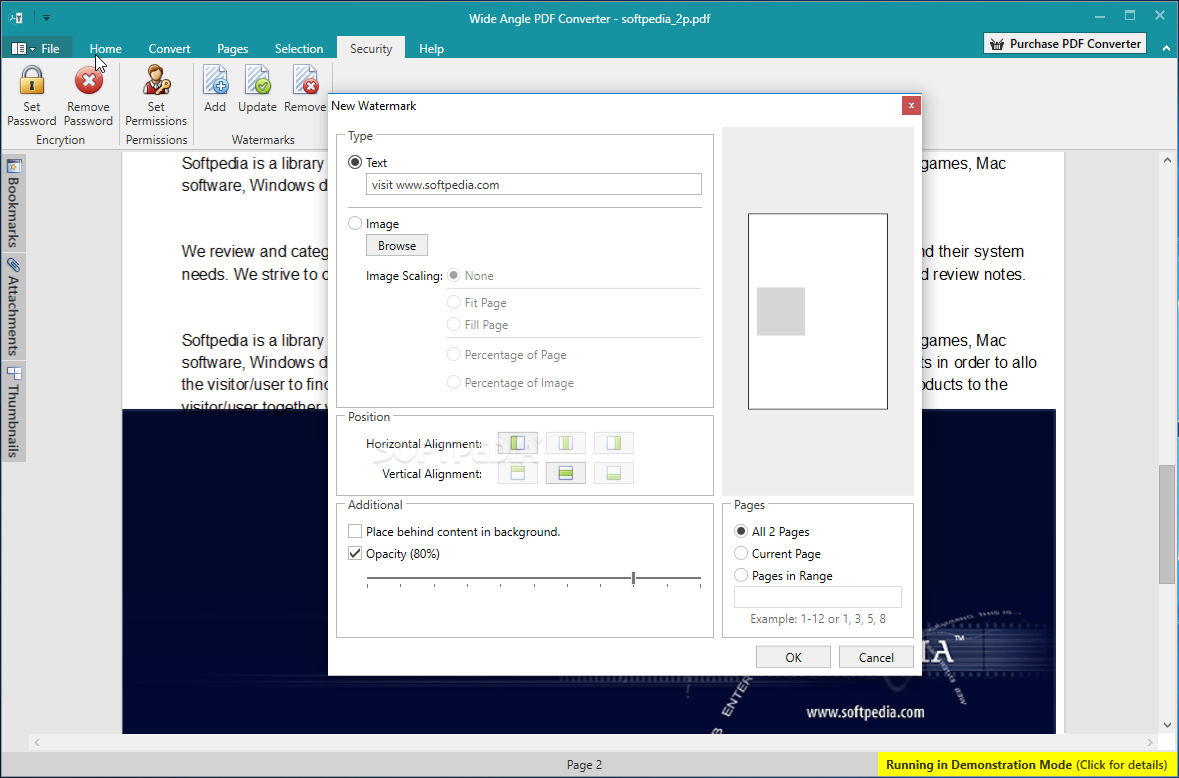
Task: Click the Pages in Range input field
Action: [x=817, y=597]
